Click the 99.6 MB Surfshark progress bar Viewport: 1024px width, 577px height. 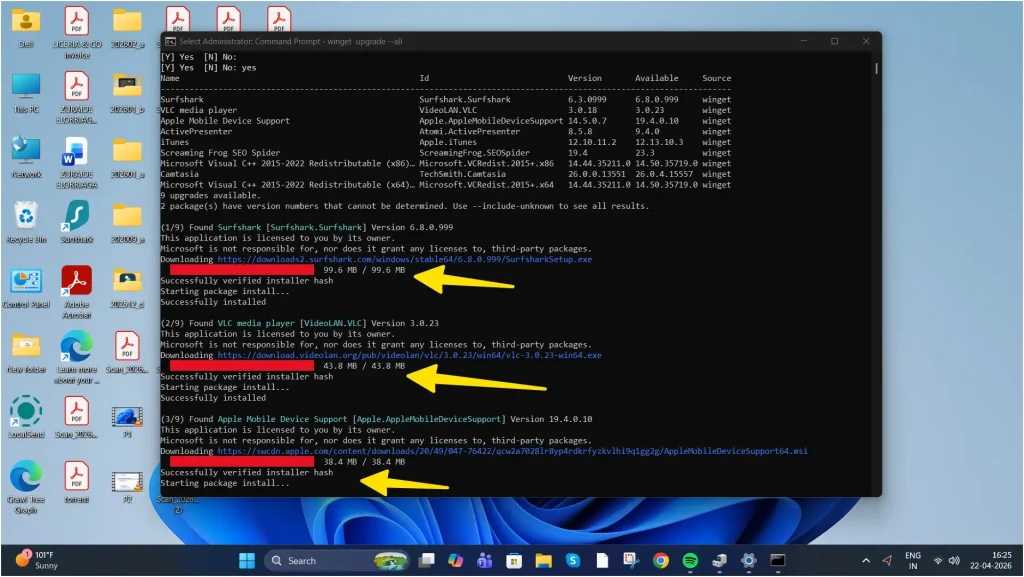click(242, 270)
